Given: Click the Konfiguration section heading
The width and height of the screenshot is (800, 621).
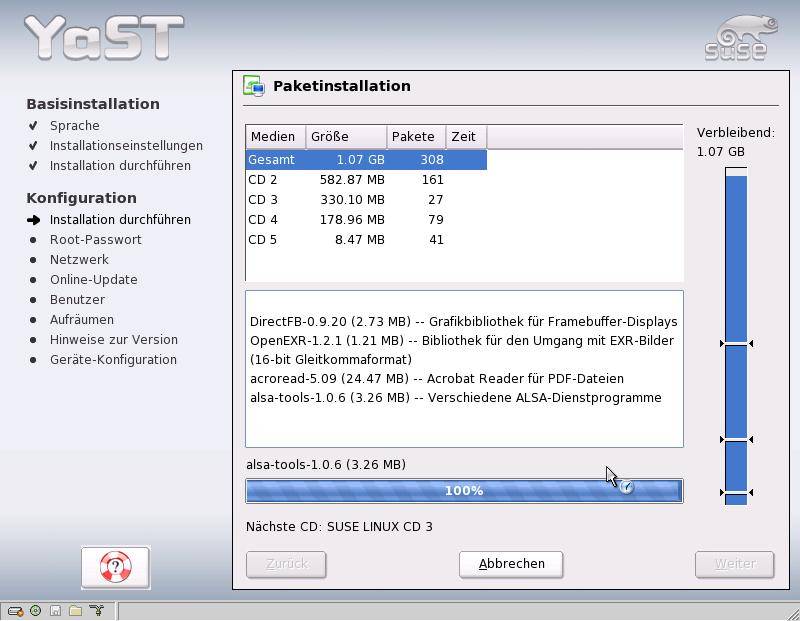Looking at the screenshot, I should click(82, 197).
